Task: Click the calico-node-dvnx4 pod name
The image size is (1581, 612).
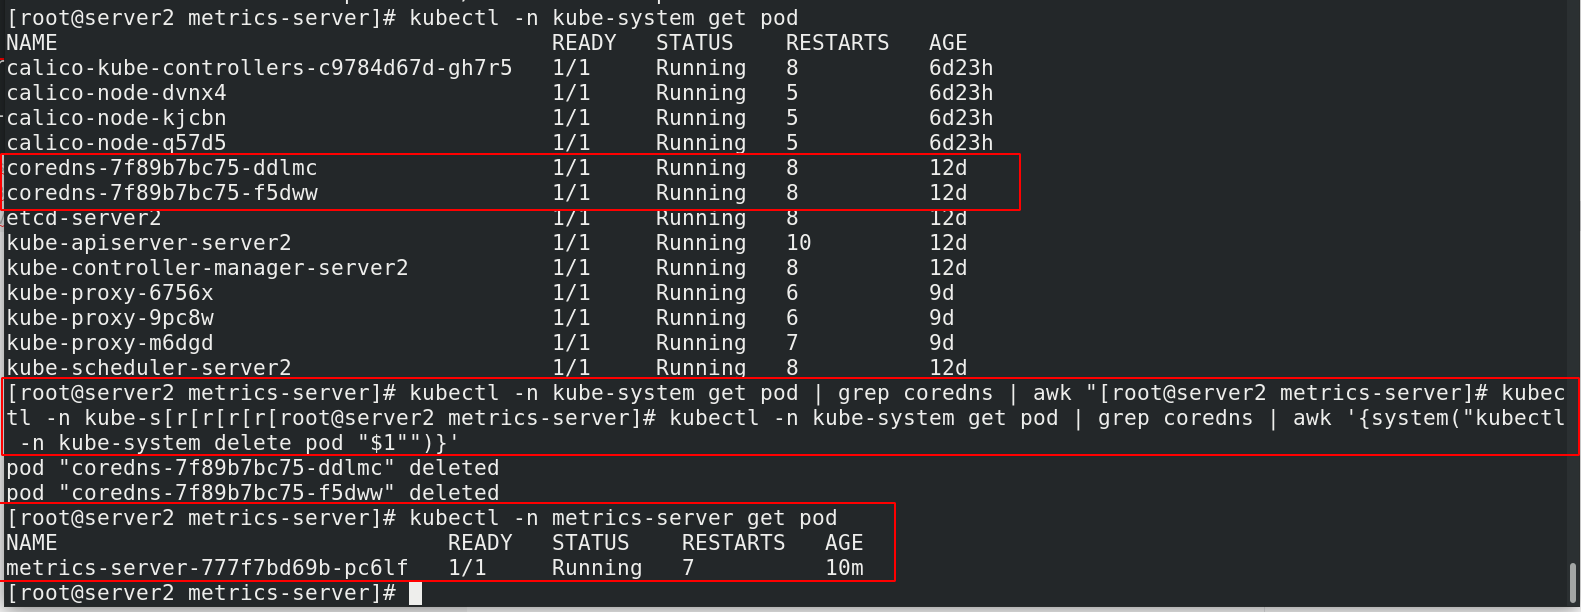Action: [x=116, y=93]
